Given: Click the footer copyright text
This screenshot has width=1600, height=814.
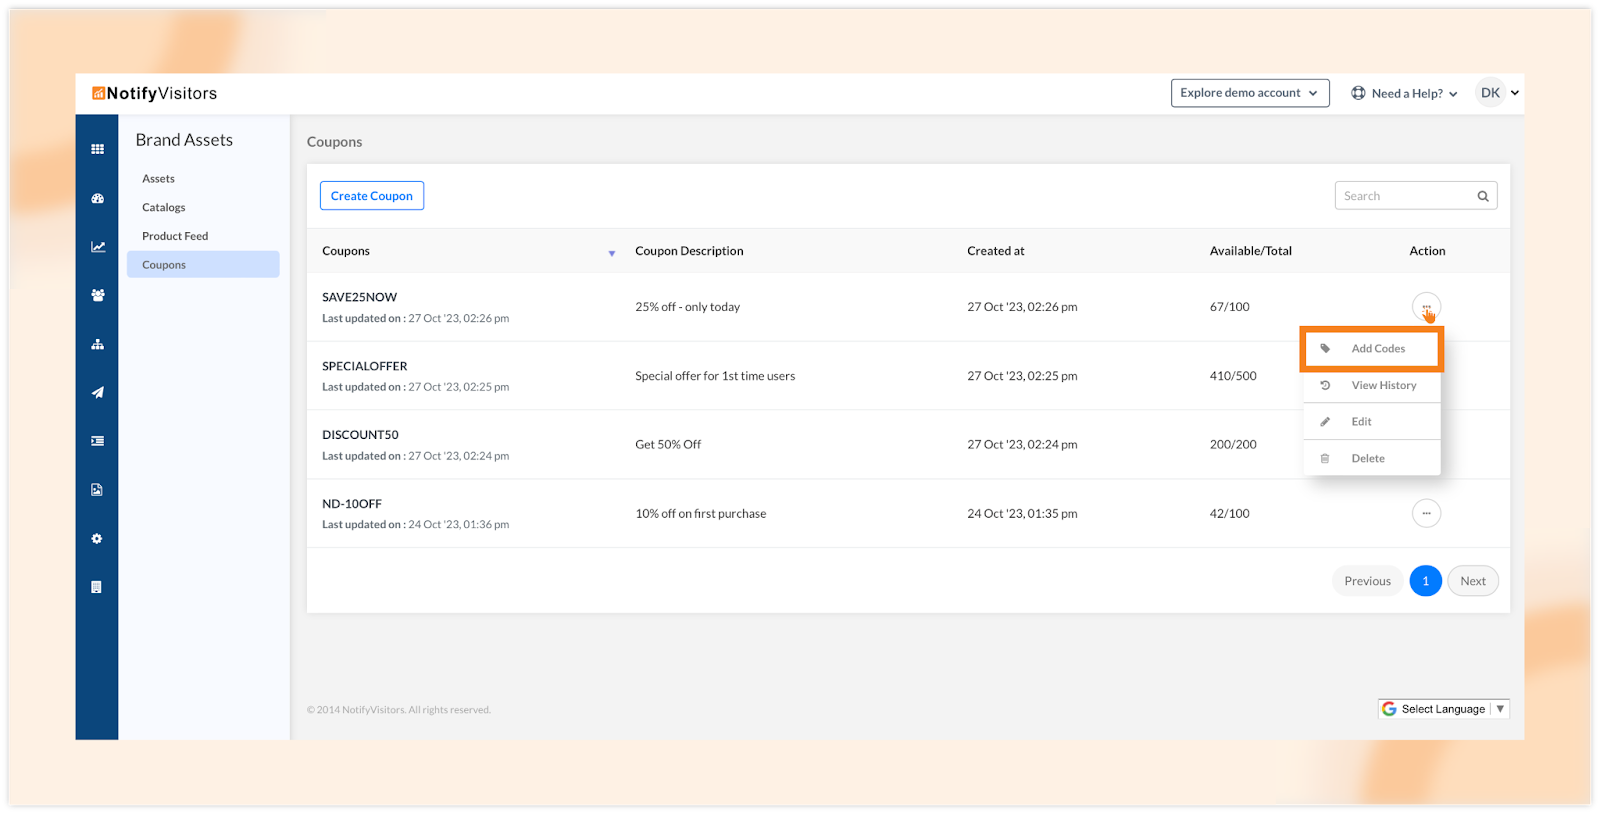Looking at the screenshot, I should pos(398,710).
